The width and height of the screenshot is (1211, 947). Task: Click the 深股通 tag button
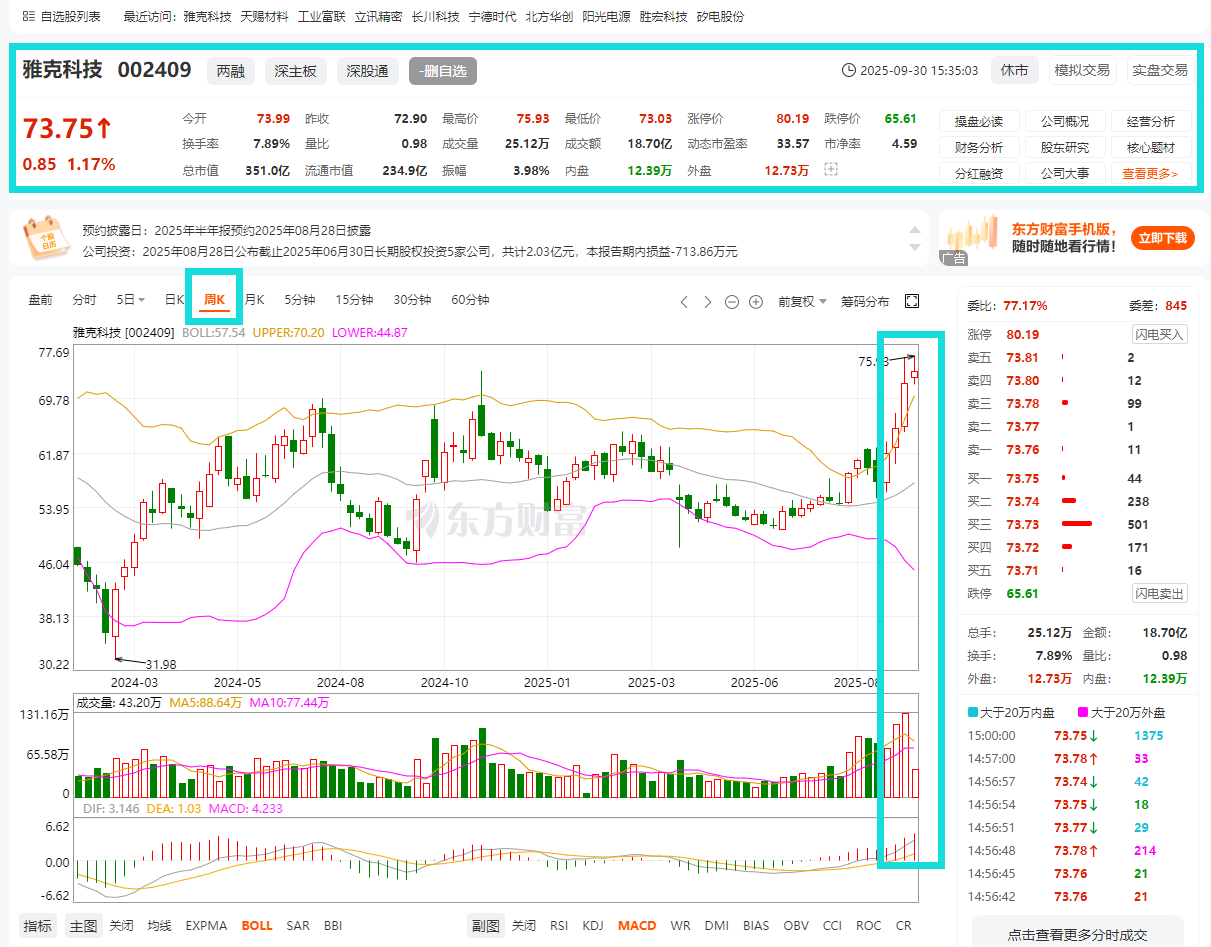[367, 71]
